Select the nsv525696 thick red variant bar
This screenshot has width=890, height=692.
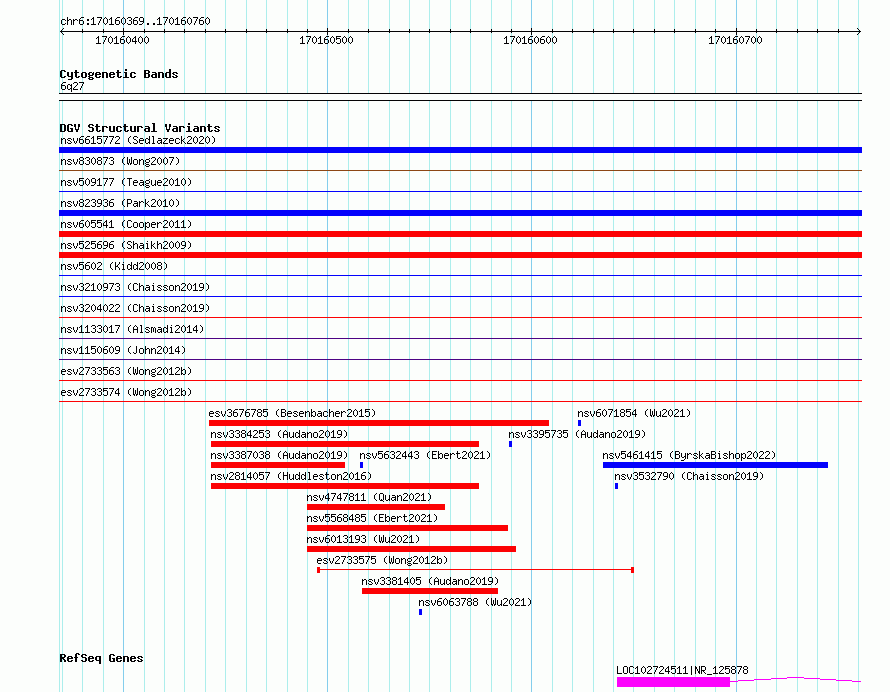[460, 255]
